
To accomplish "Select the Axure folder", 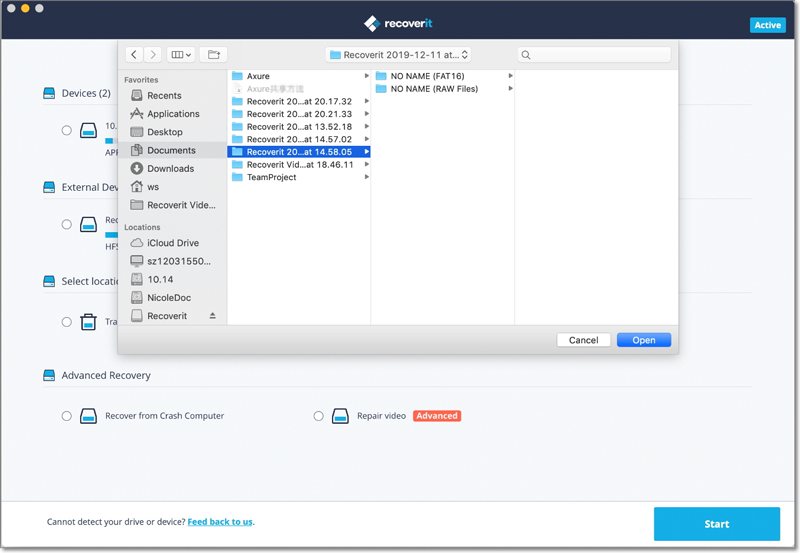I will click(x=258, y=76).
